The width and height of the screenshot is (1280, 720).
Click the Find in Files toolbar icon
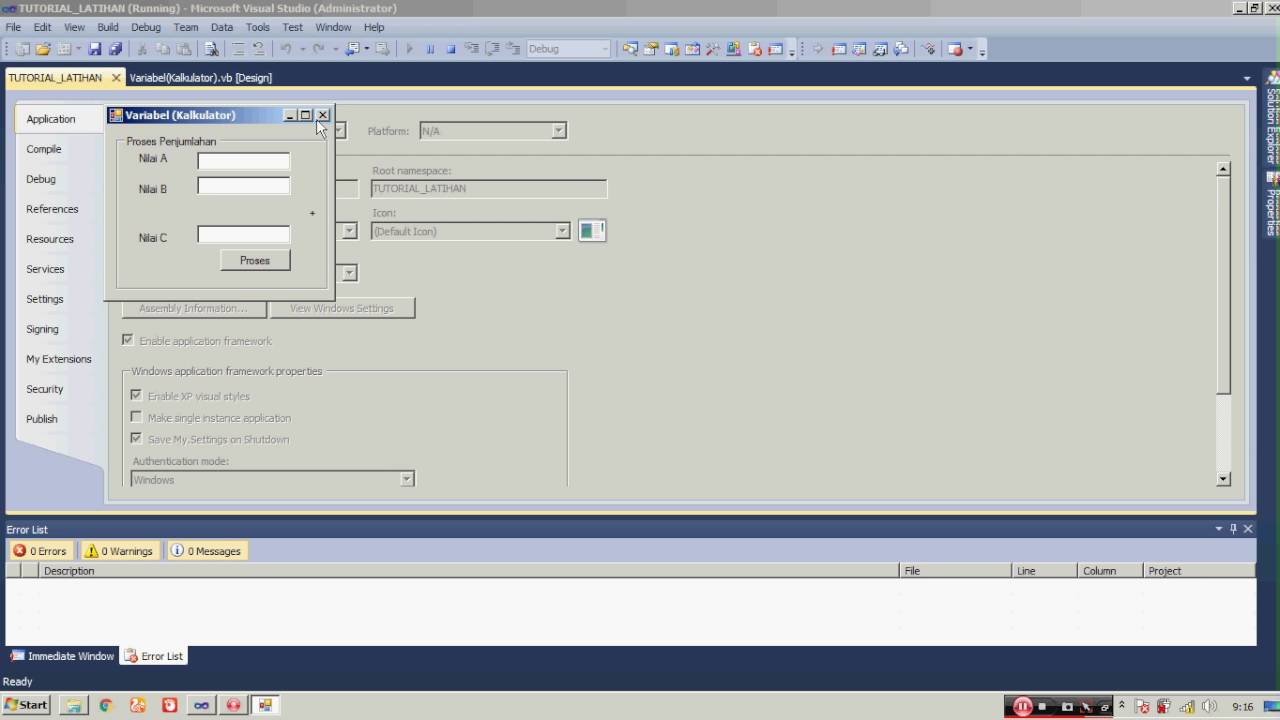click(211, 49)
